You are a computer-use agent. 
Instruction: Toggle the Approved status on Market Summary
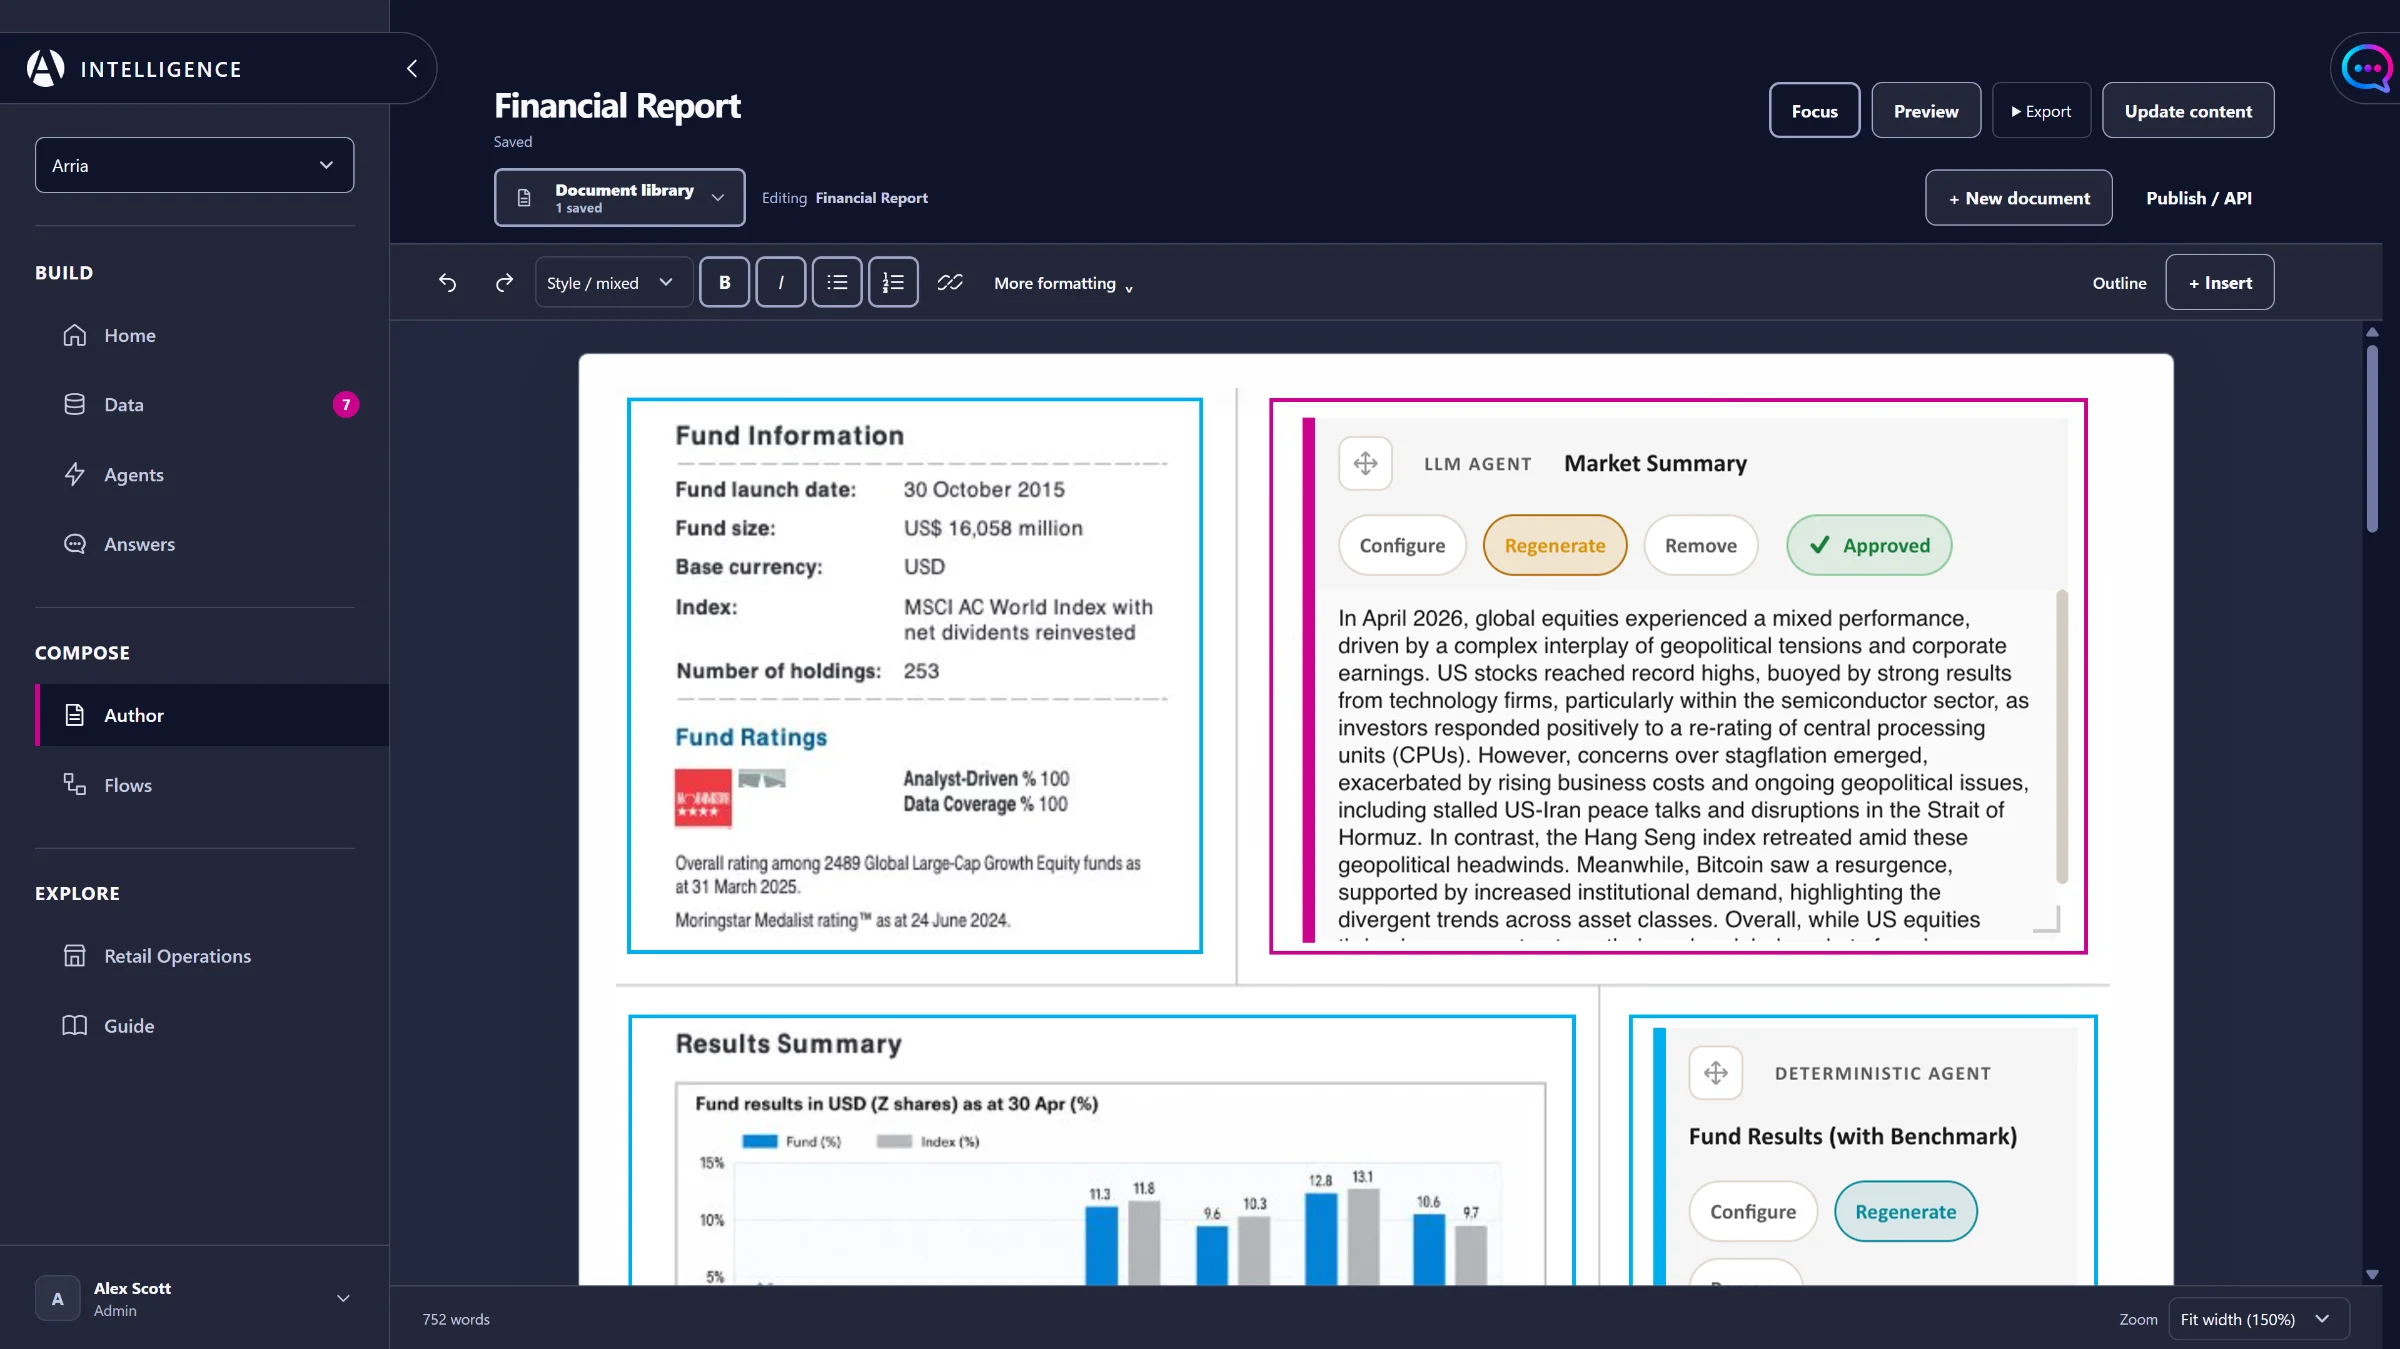click(1869, 545)
